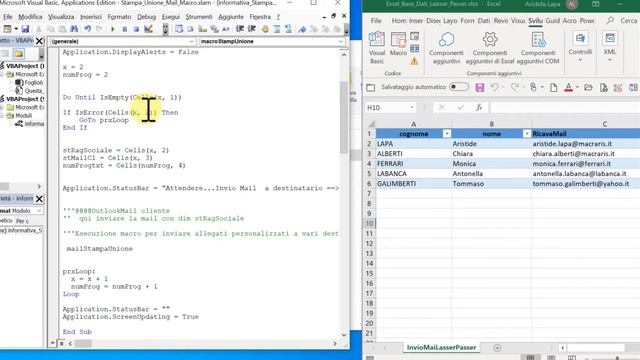
Task: Open the Strumenti menu in VBA editor
Action: 199,17
